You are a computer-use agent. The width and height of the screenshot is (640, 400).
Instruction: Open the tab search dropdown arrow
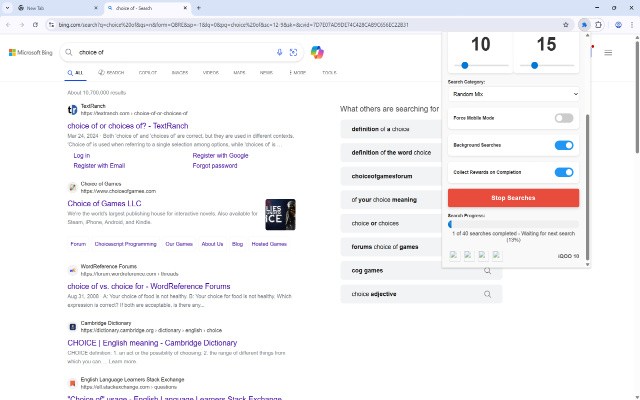click(7, 8)
